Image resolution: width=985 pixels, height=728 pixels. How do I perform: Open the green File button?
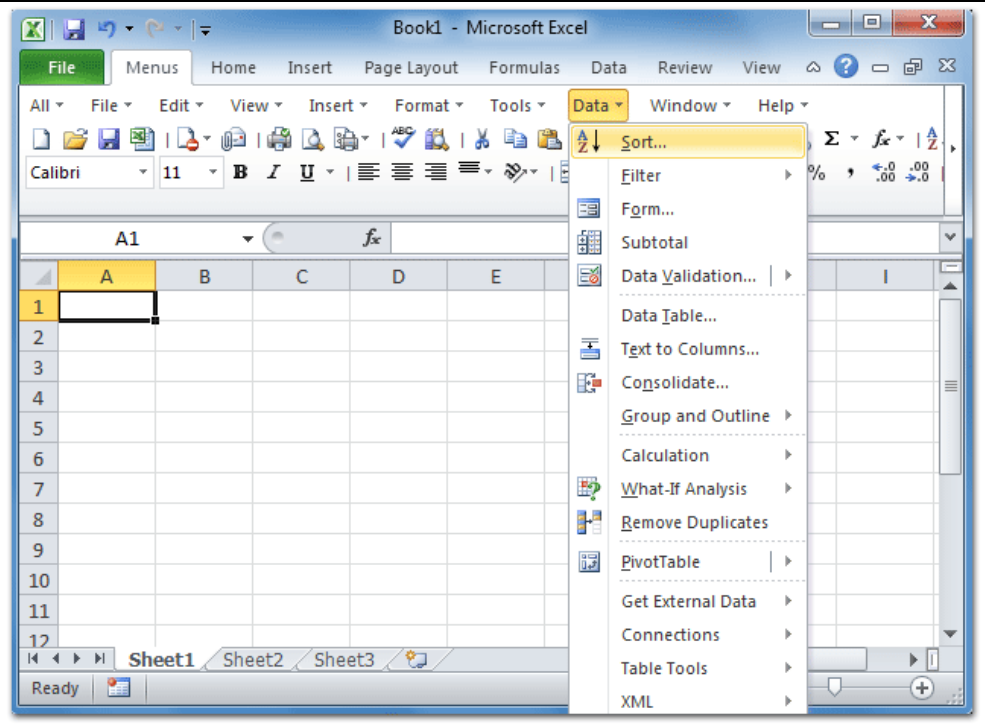coord(62,67)
